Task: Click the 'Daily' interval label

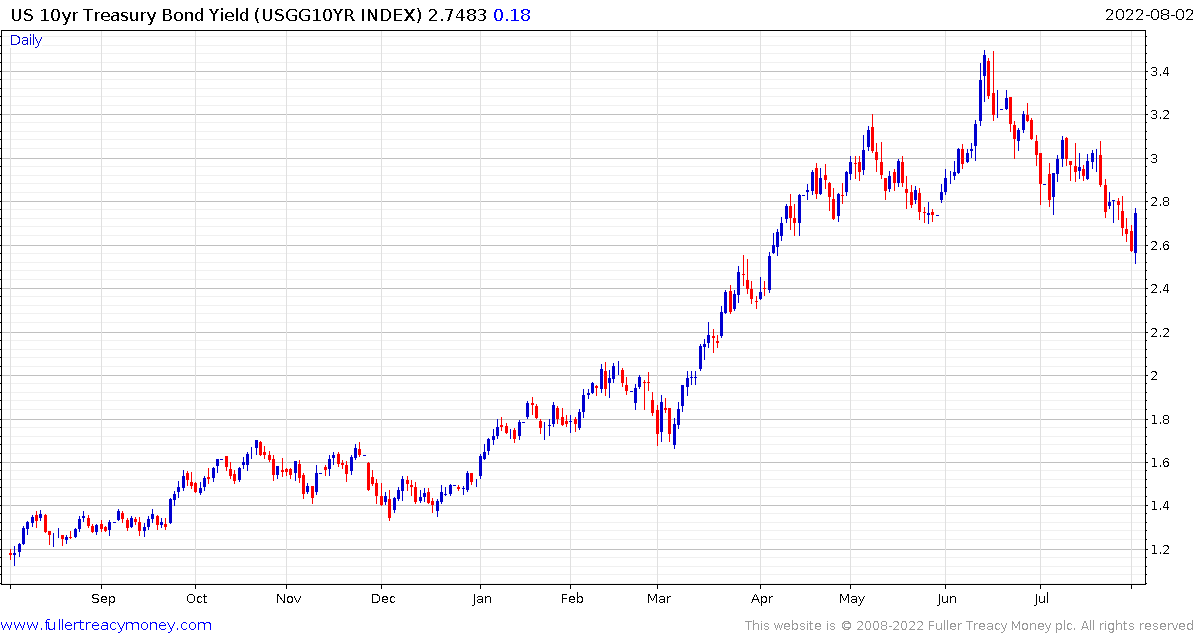Action: [26, 40]
